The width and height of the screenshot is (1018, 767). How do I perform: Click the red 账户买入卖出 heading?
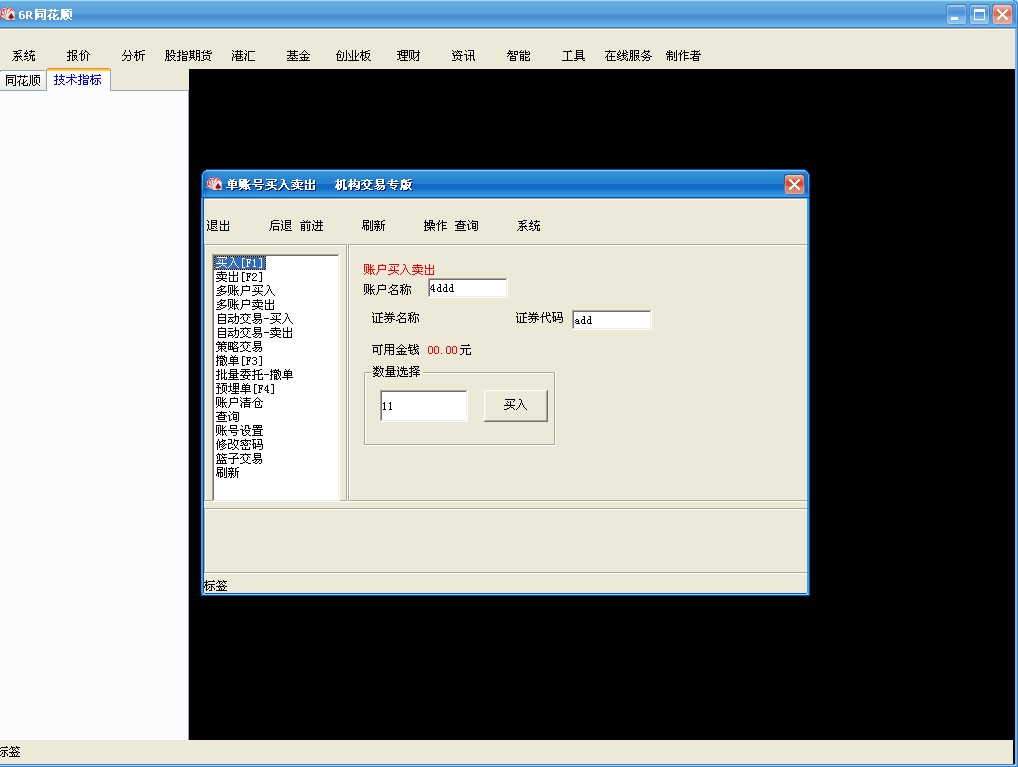(x=399, y=270)
